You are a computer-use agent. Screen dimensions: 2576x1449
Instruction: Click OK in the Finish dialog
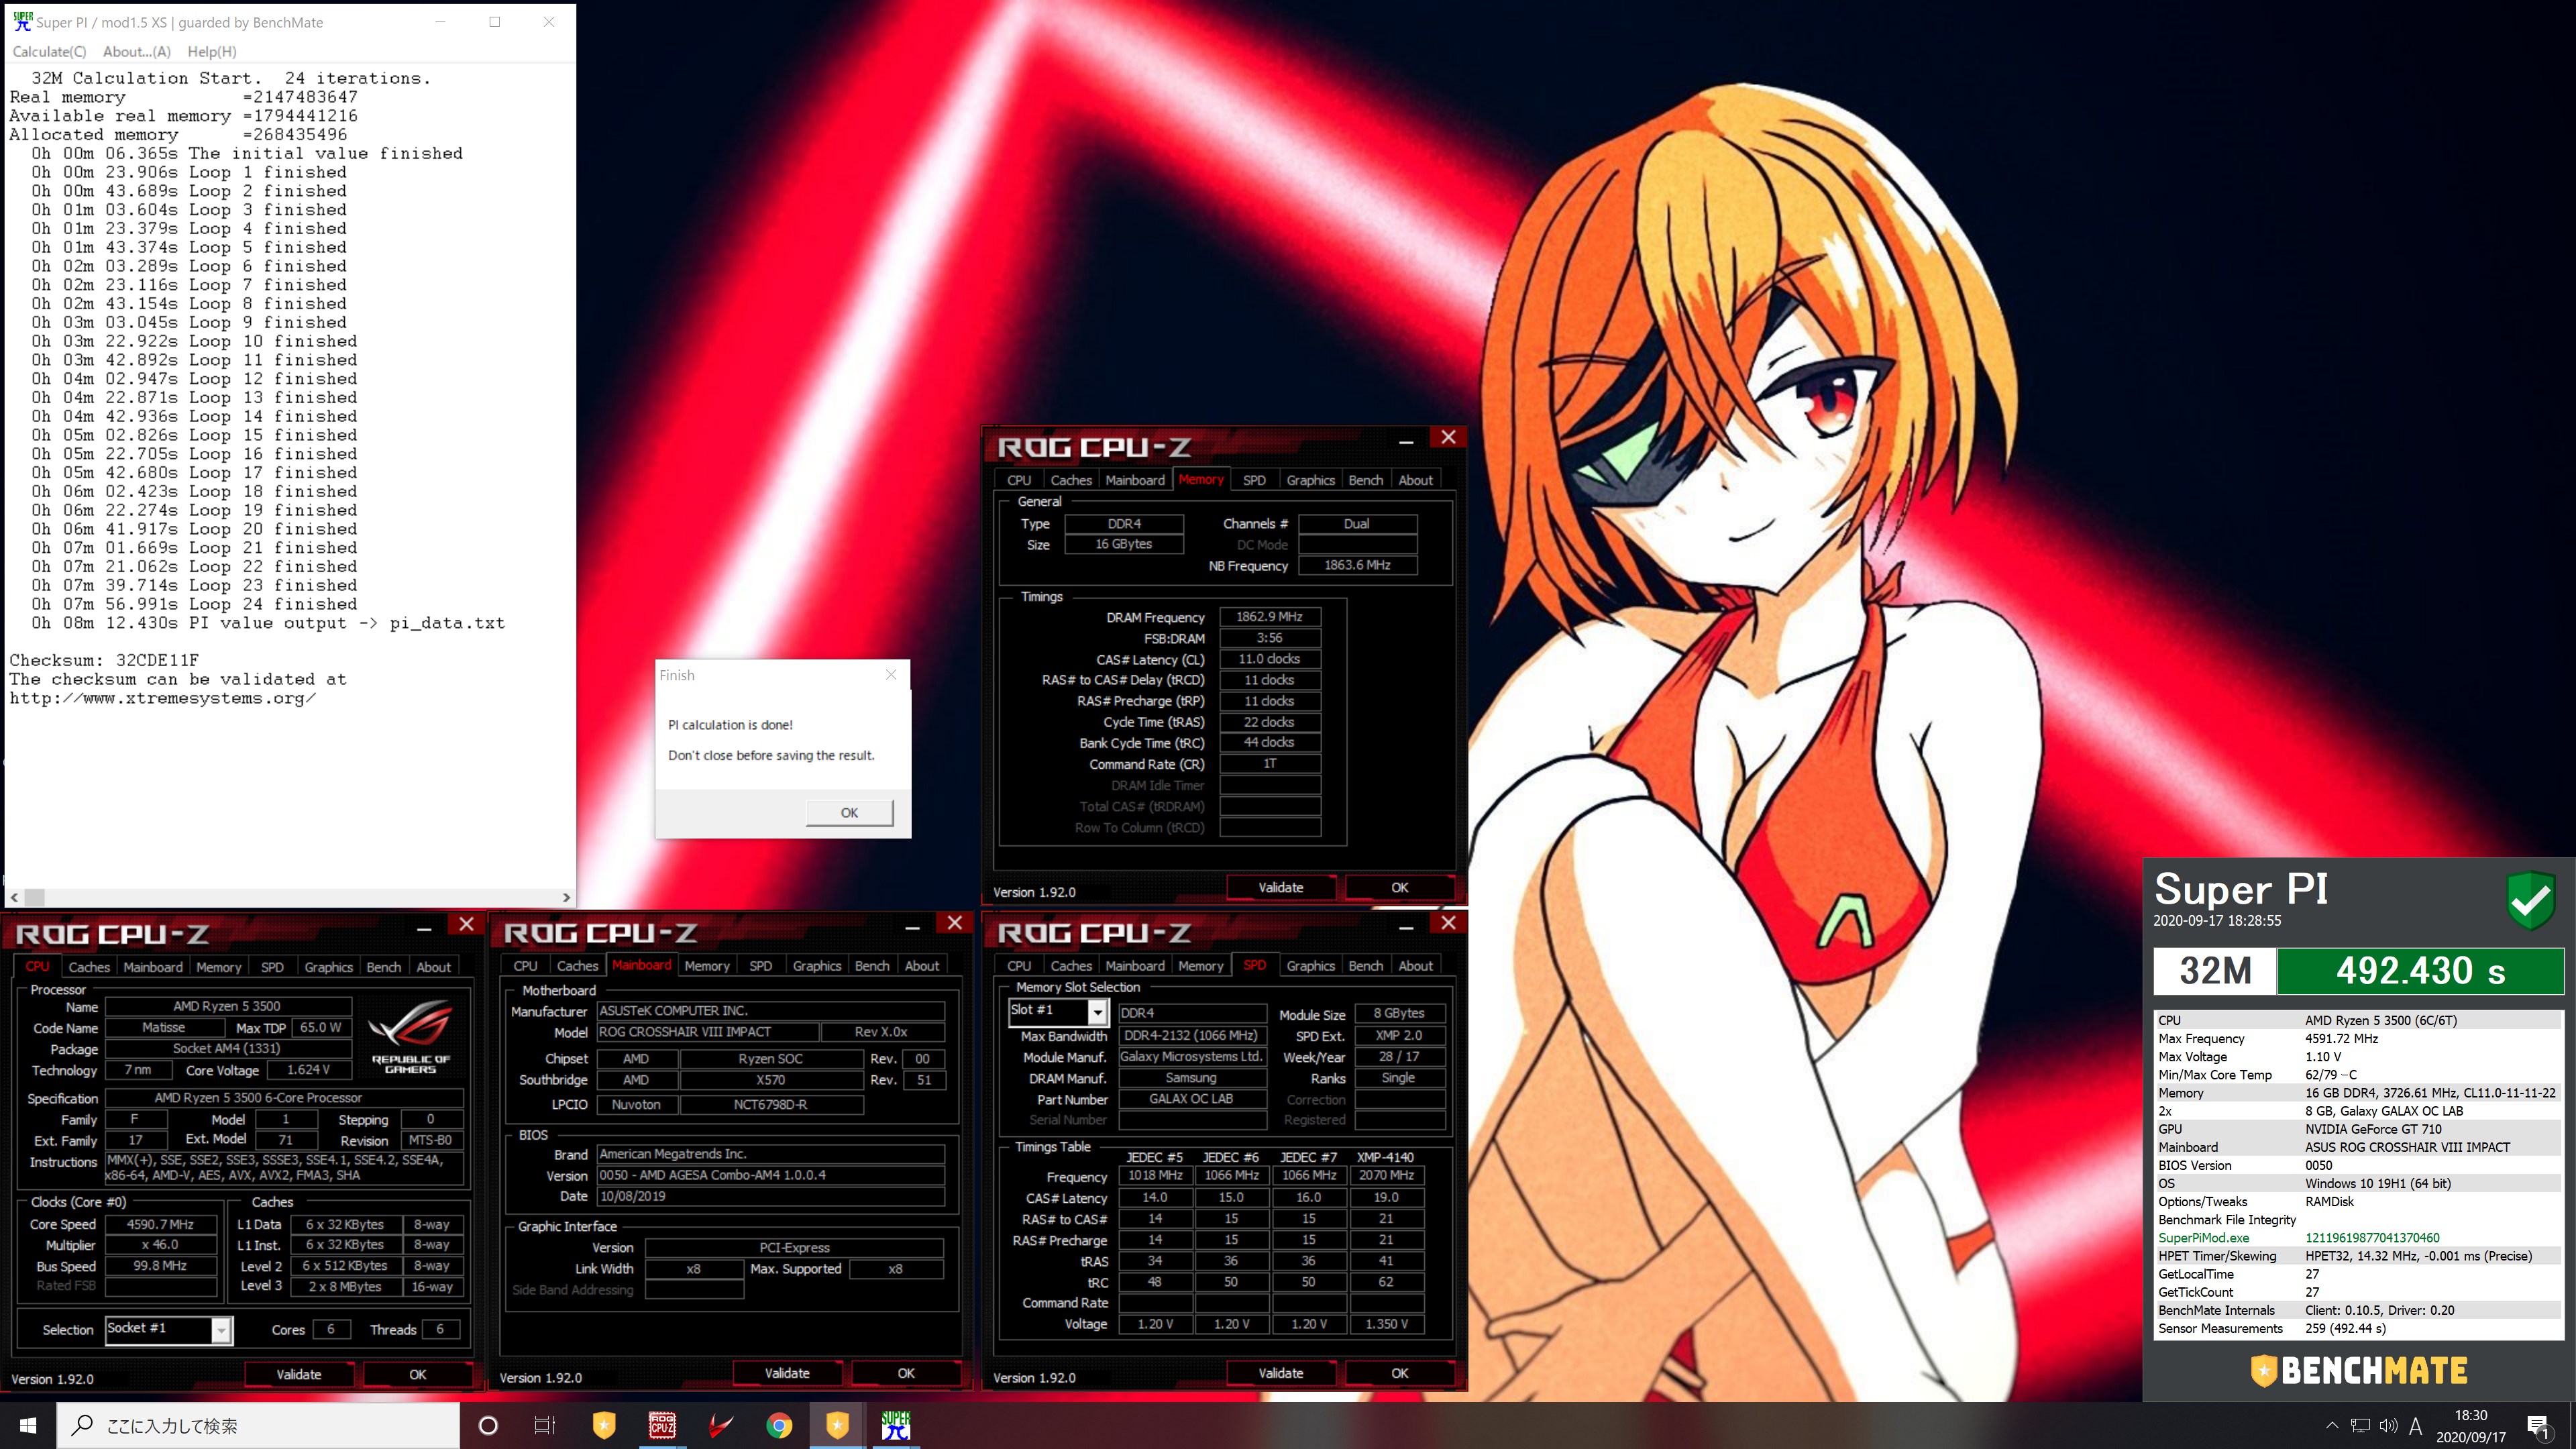click(849, 812)
